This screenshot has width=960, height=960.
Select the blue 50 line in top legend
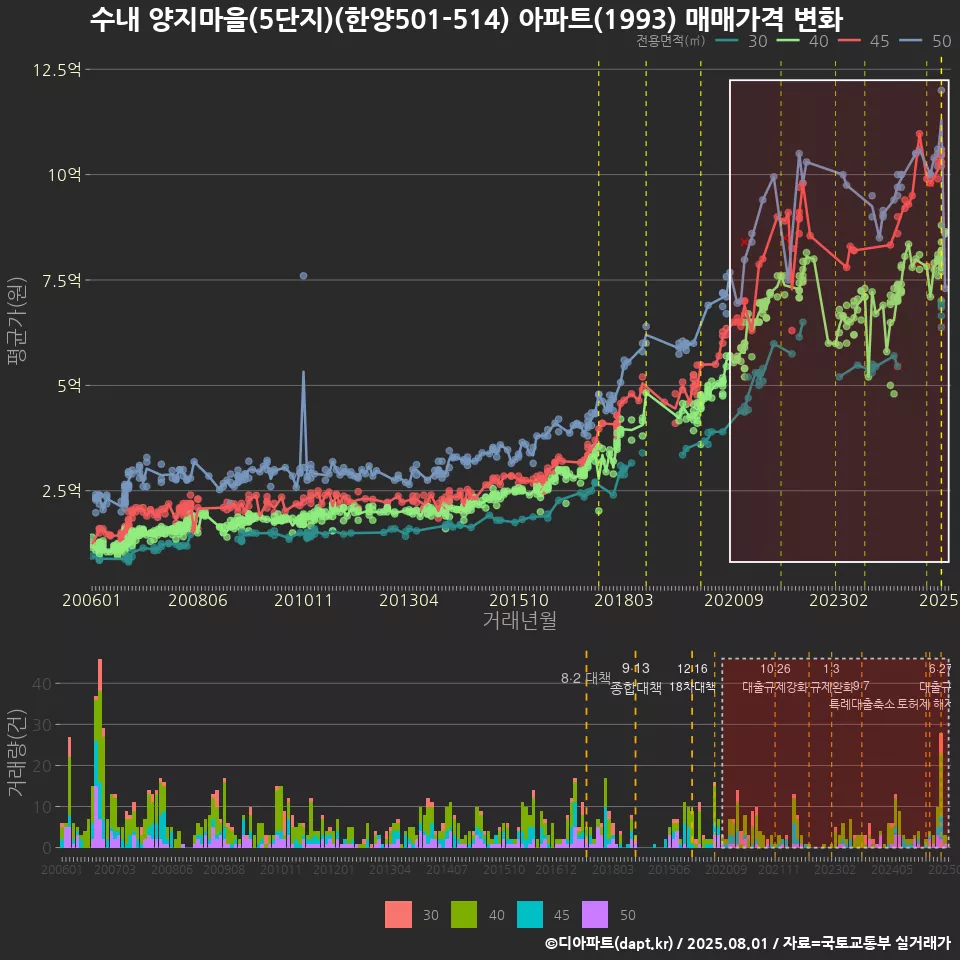tap(911, 41)
